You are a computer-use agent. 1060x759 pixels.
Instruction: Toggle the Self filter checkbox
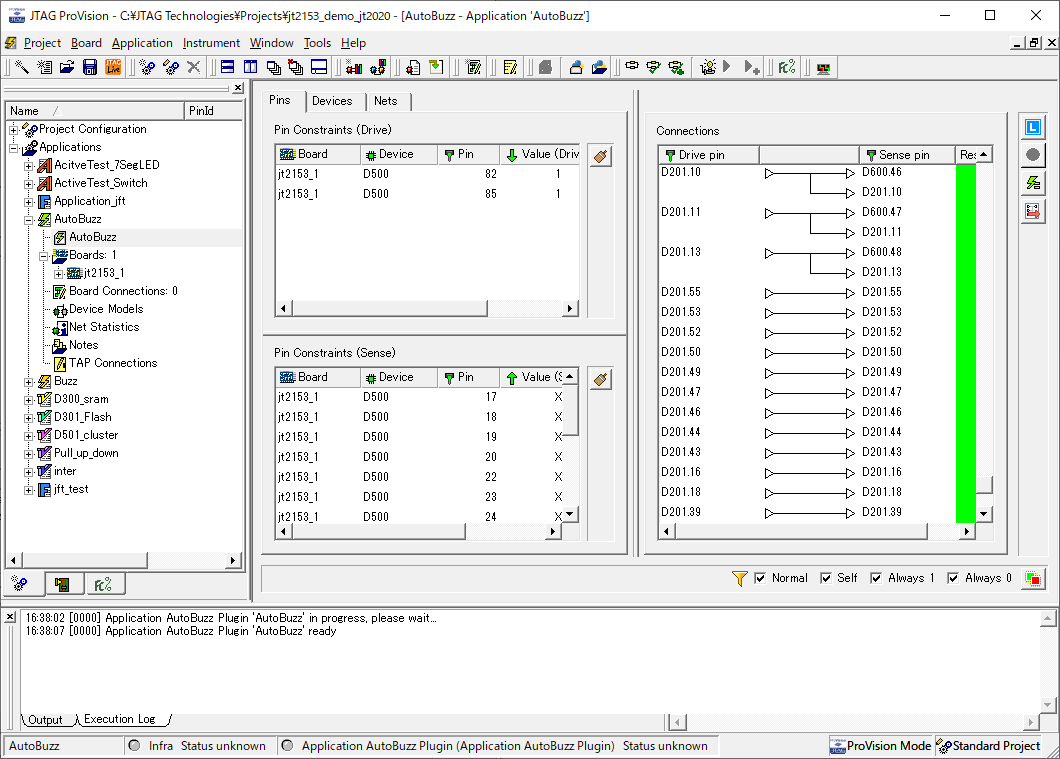pos(825,578)
